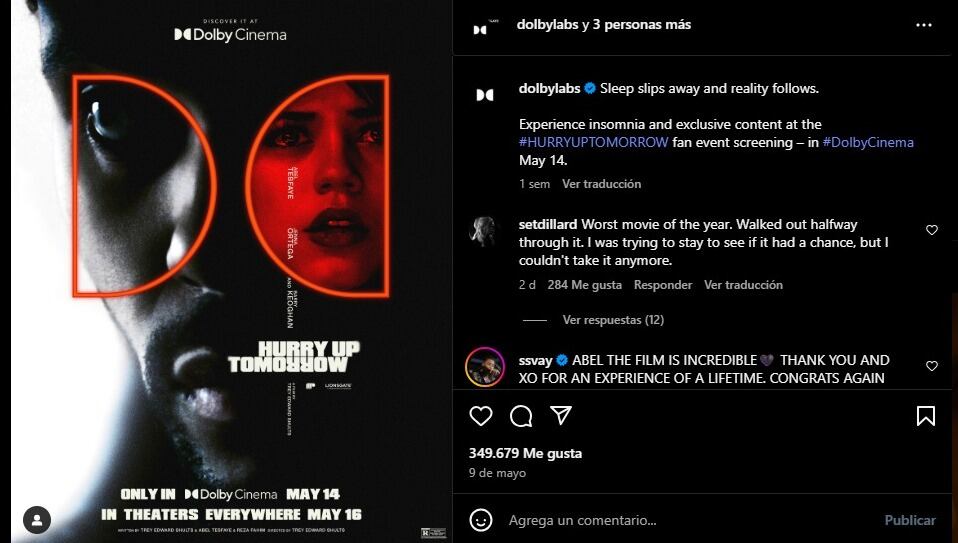Open the emoji picker smiley icon
This screenshot has height=543, width=958.
(481, 520)
